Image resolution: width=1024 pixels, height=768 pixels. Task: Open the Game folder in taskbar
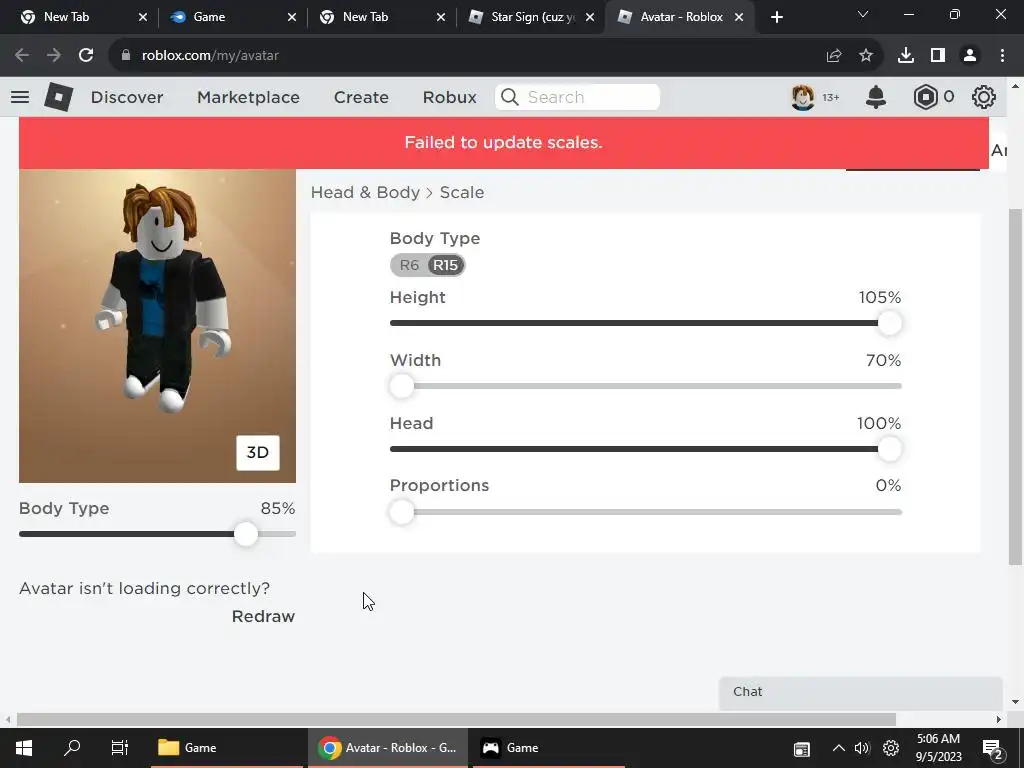226,748
